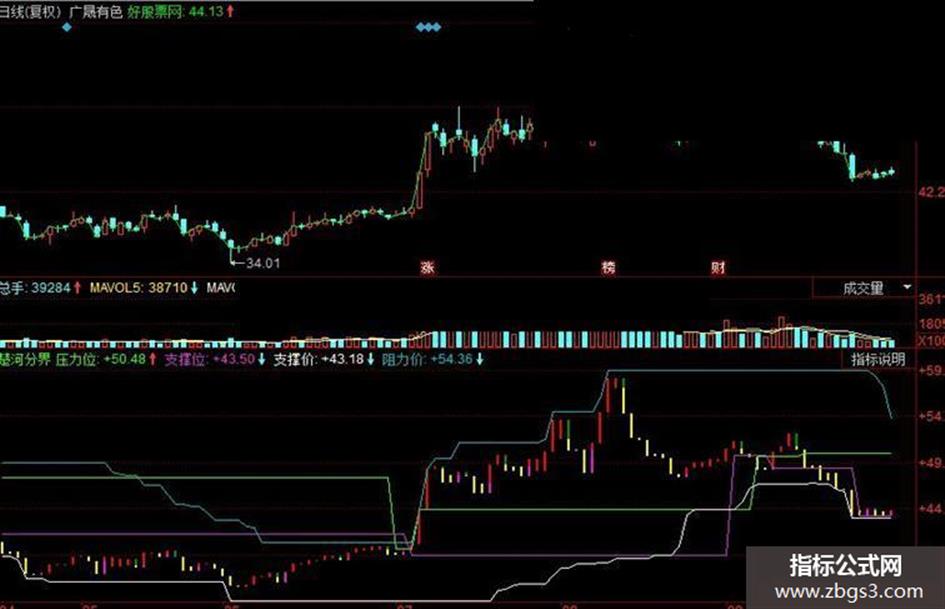Click the triple blue diamond marker group
This screenshot has height=609, width=945.
click(x=429, y=27)
